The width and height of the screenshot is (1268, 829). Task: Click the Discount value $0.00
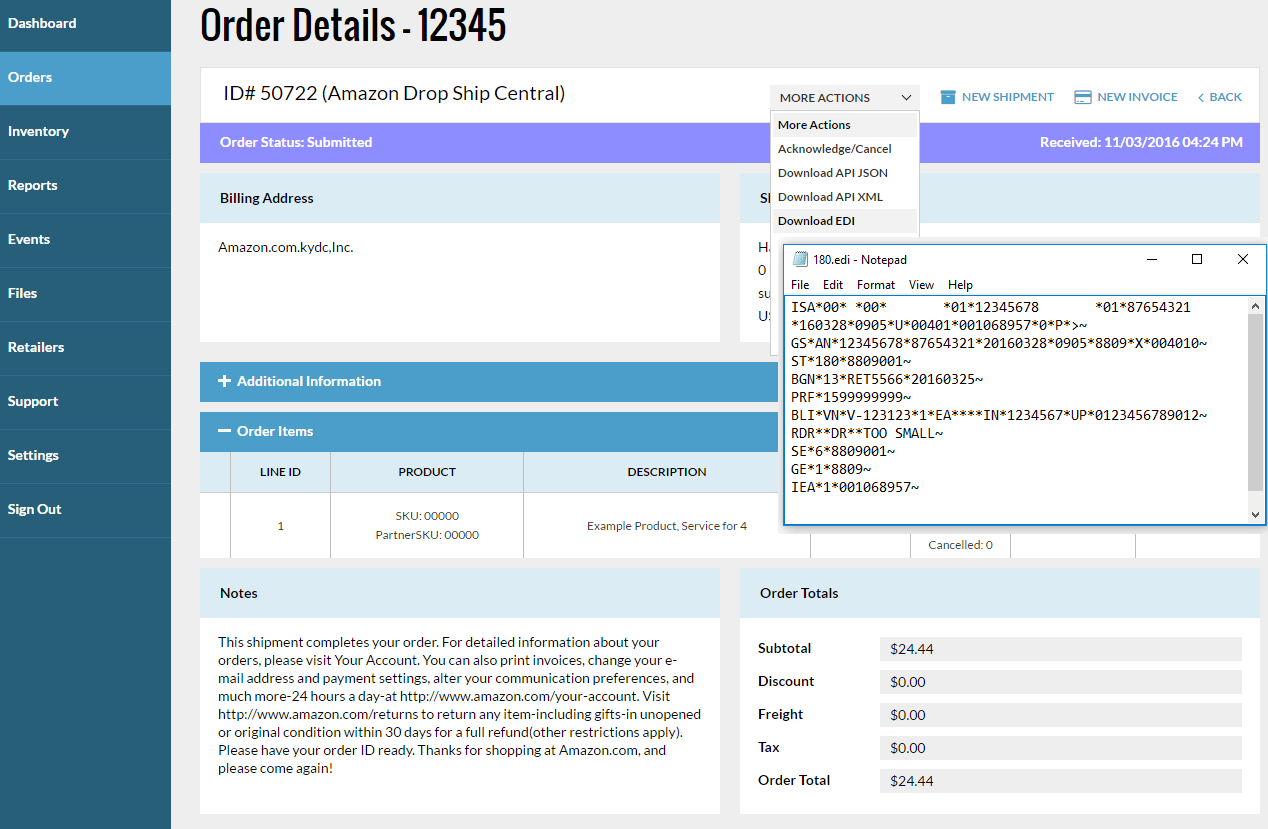coord(1061,682)
